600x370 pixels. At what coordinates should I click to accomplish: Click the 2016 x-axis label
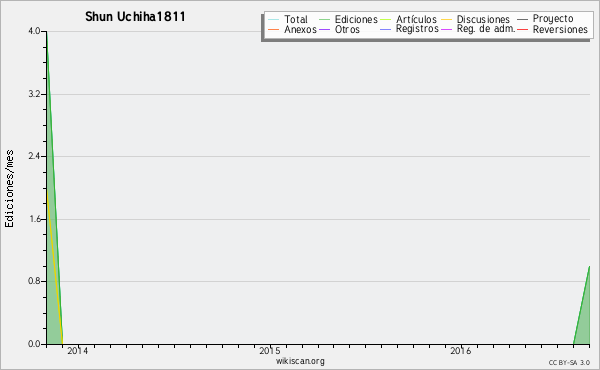point(461,351)
